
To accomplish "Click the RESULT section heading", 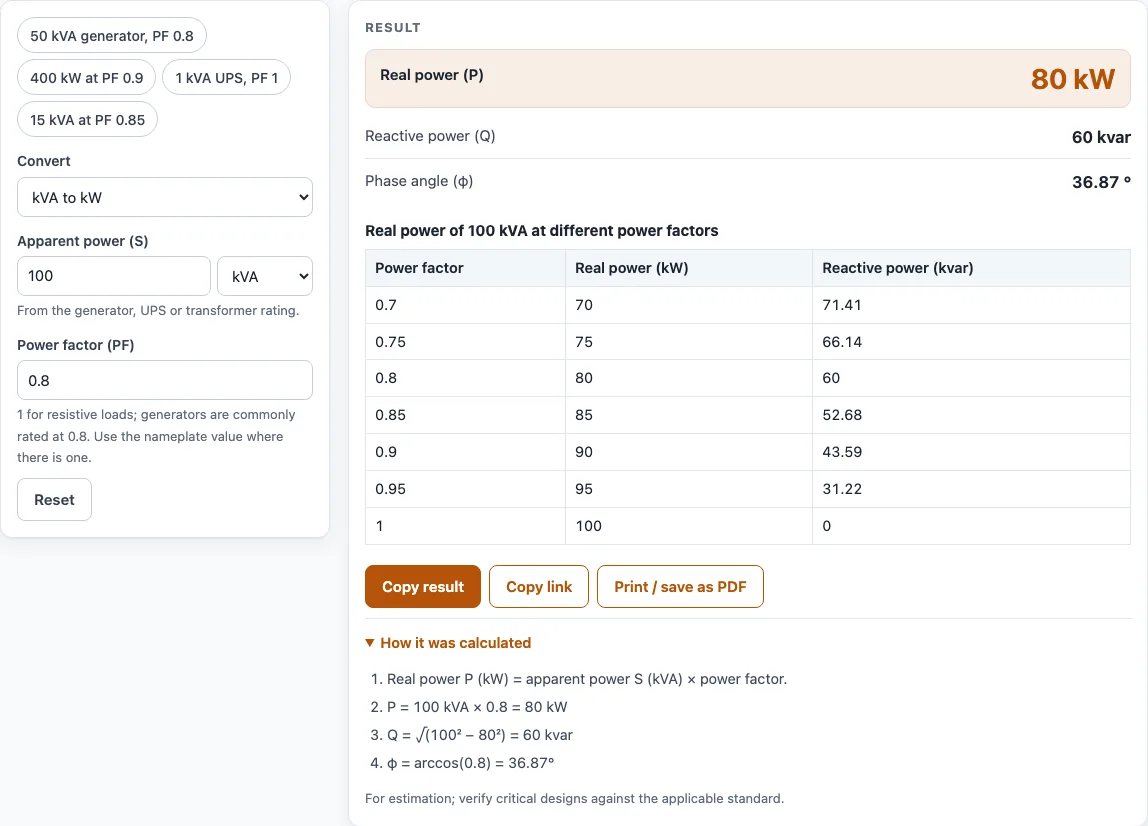I will (x=393, y=28).
